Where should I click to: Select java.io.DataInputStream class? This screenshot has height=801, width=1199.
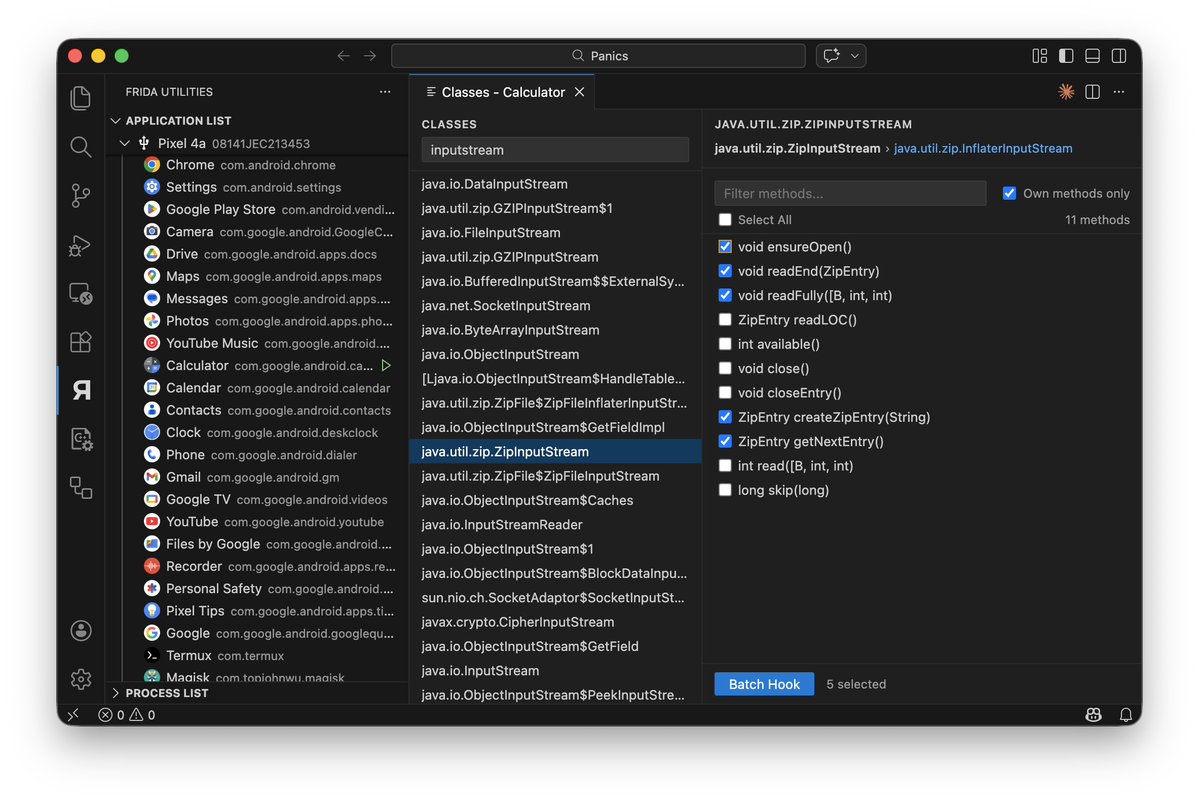point(555,184)
